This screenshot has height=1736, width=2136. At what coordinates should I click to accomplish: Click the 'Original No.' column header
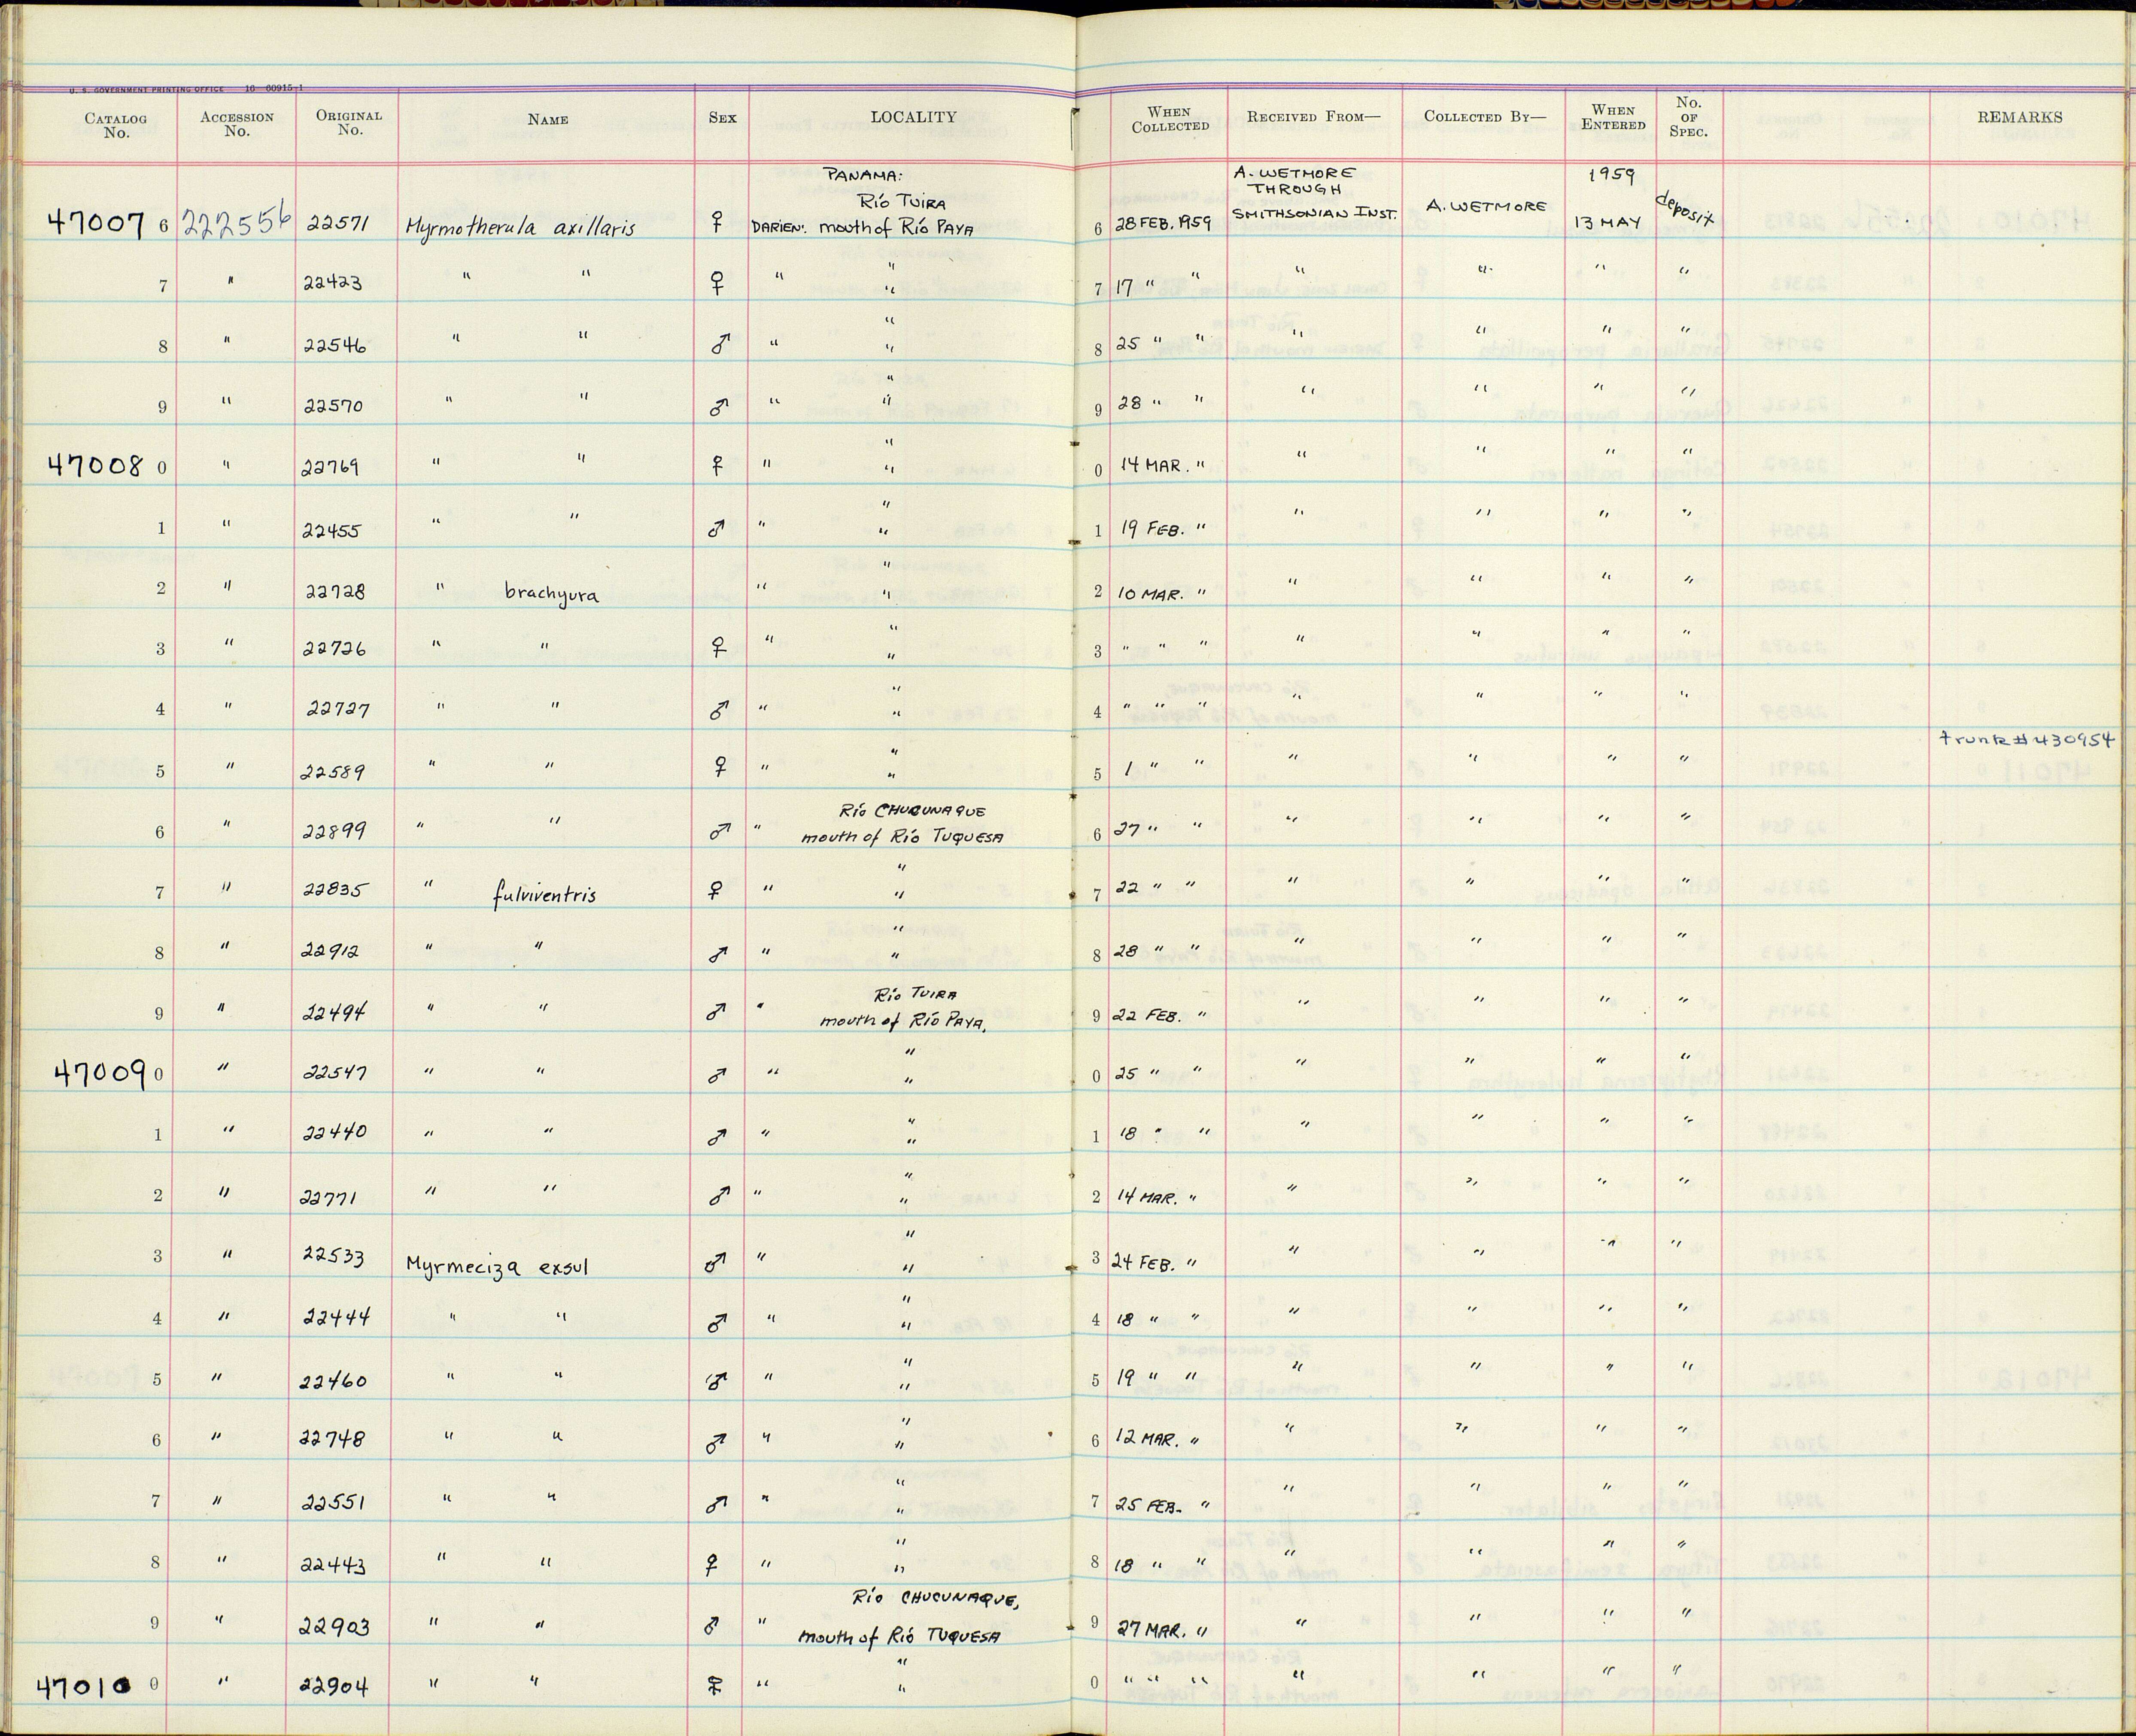coord(349,122)
